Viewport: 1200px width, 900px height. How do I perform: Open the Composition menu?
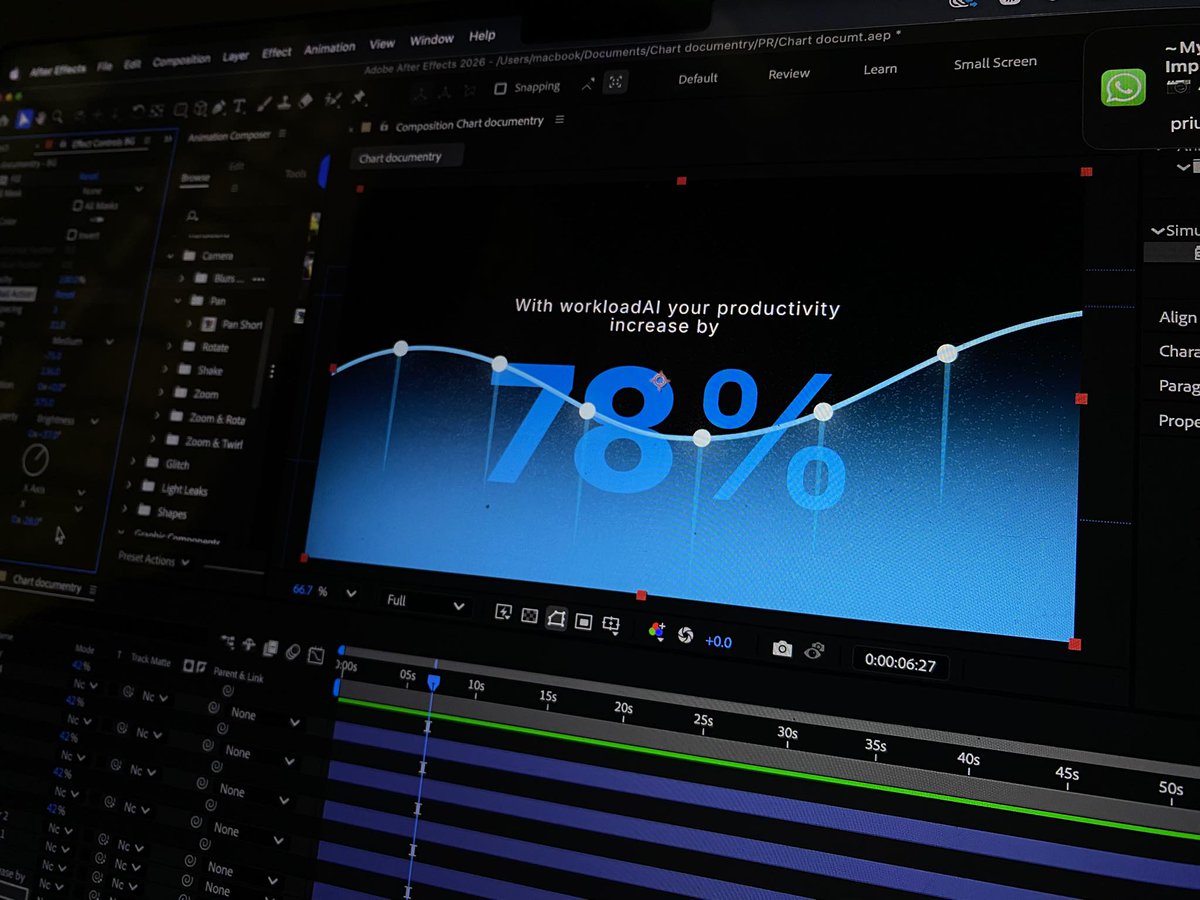181,61
